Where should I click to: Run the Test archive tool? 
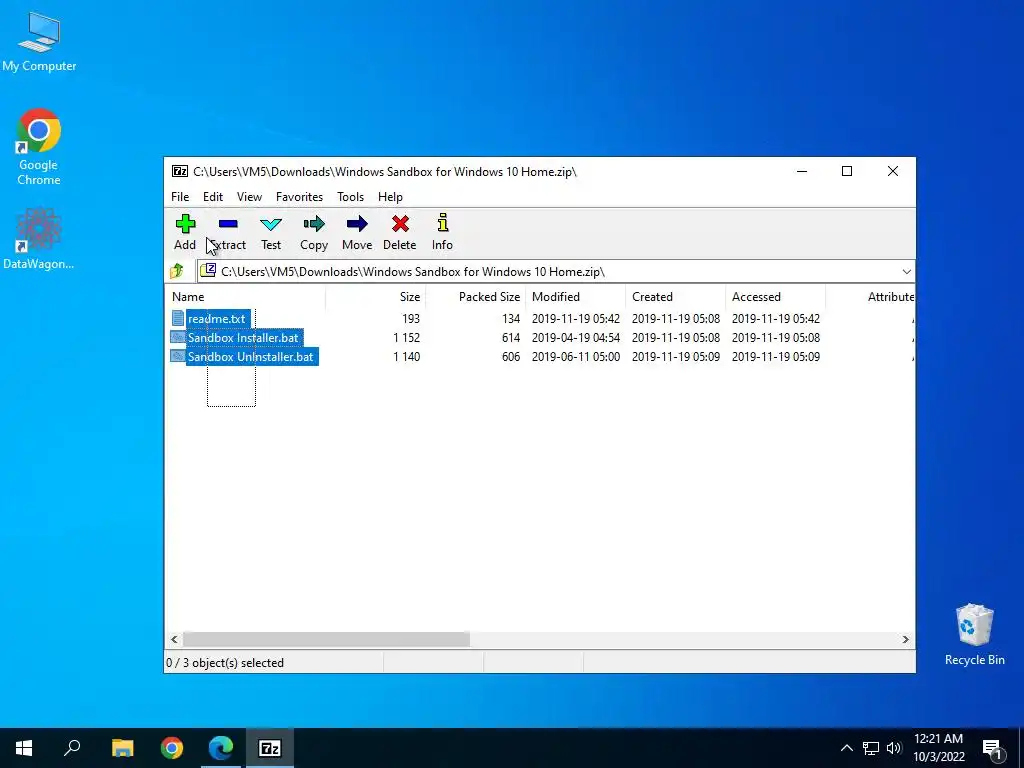tap(271, 232)
